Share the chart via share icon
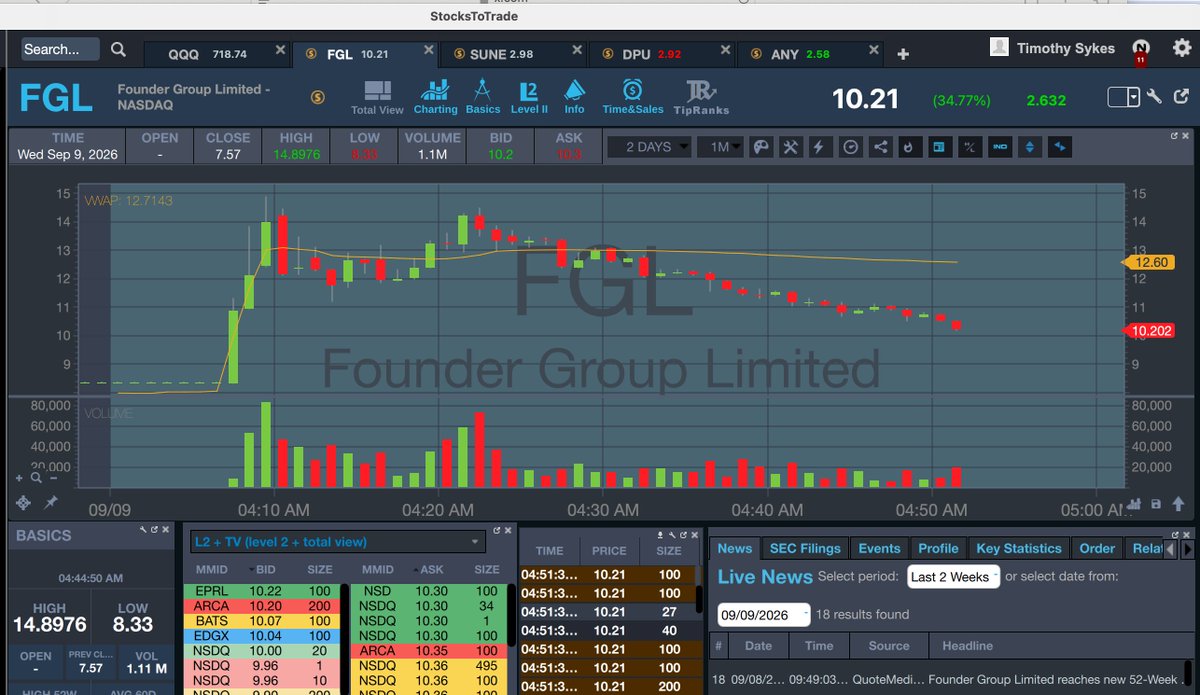This screenshot has width=1200, height=695. pos(880,147)
